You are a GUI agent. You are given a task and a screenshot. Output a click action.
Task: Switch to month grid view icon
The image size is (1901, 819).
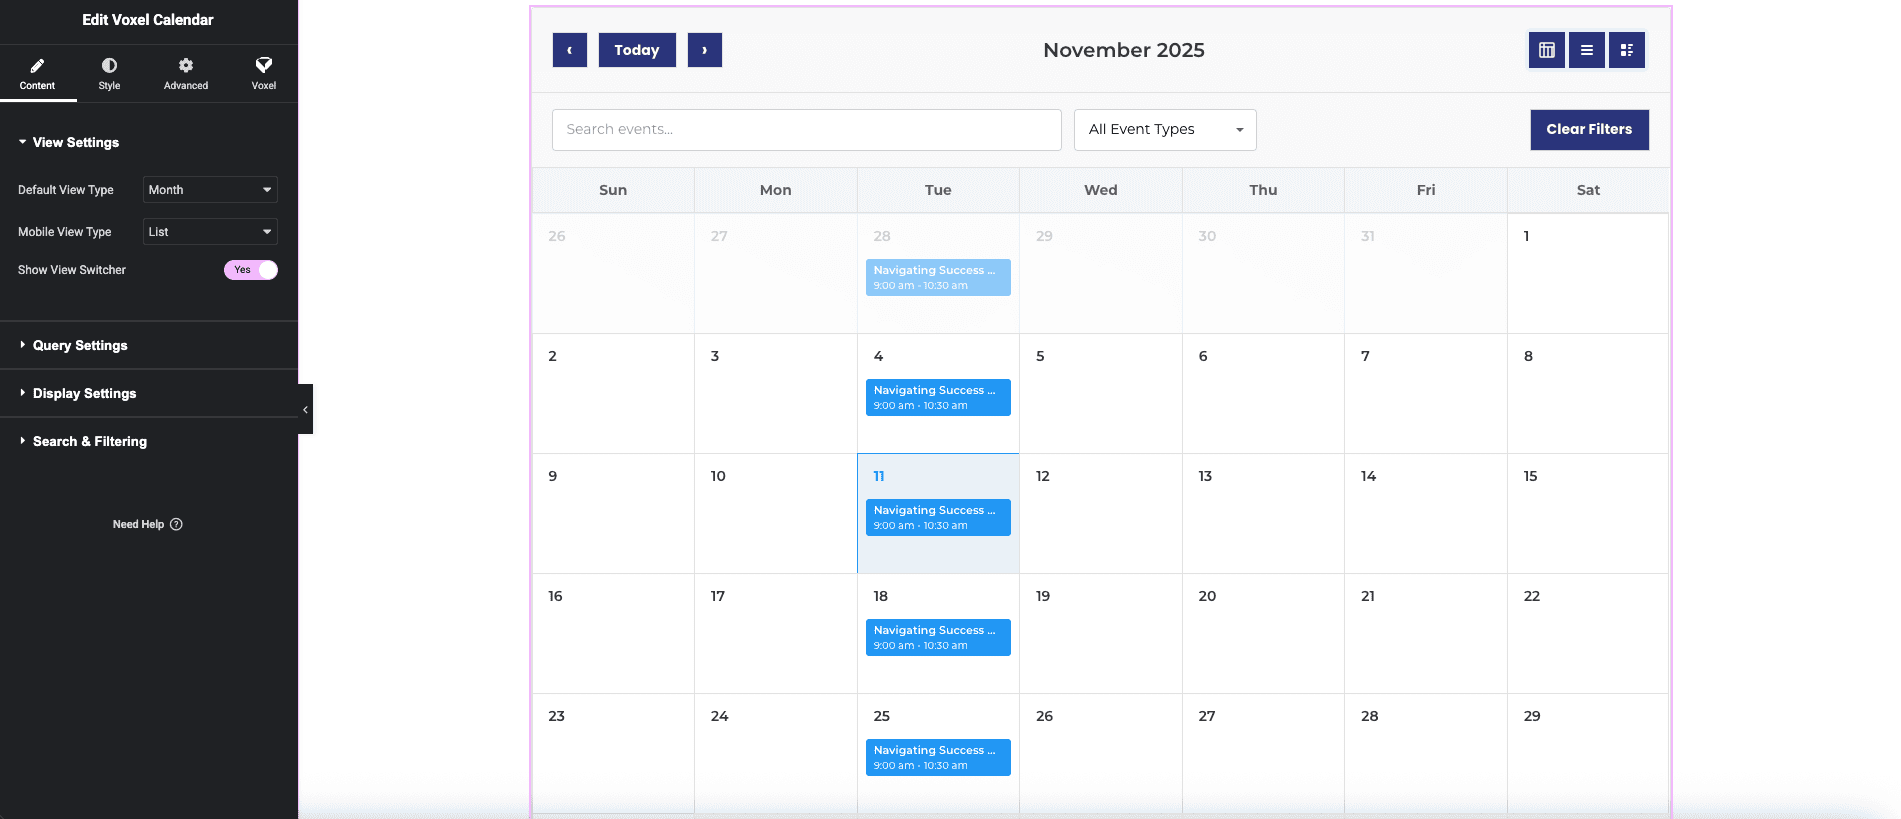pos(1546,50)
